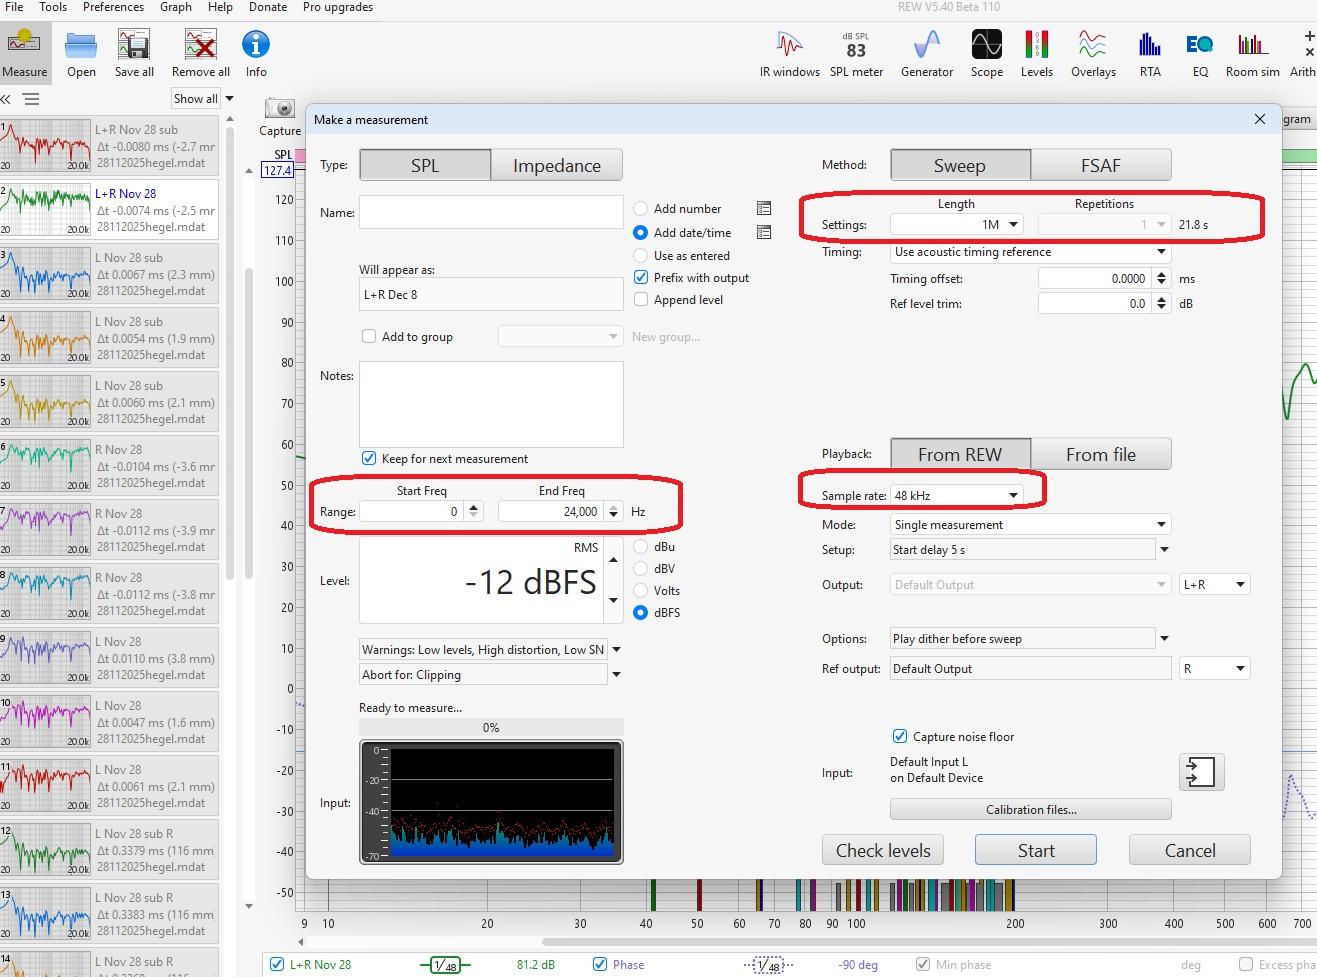Image resolution: width=1317 pixels, height=977 pixels.
Task: Open the Overlays window
Action: click(x=1092, y=52)
